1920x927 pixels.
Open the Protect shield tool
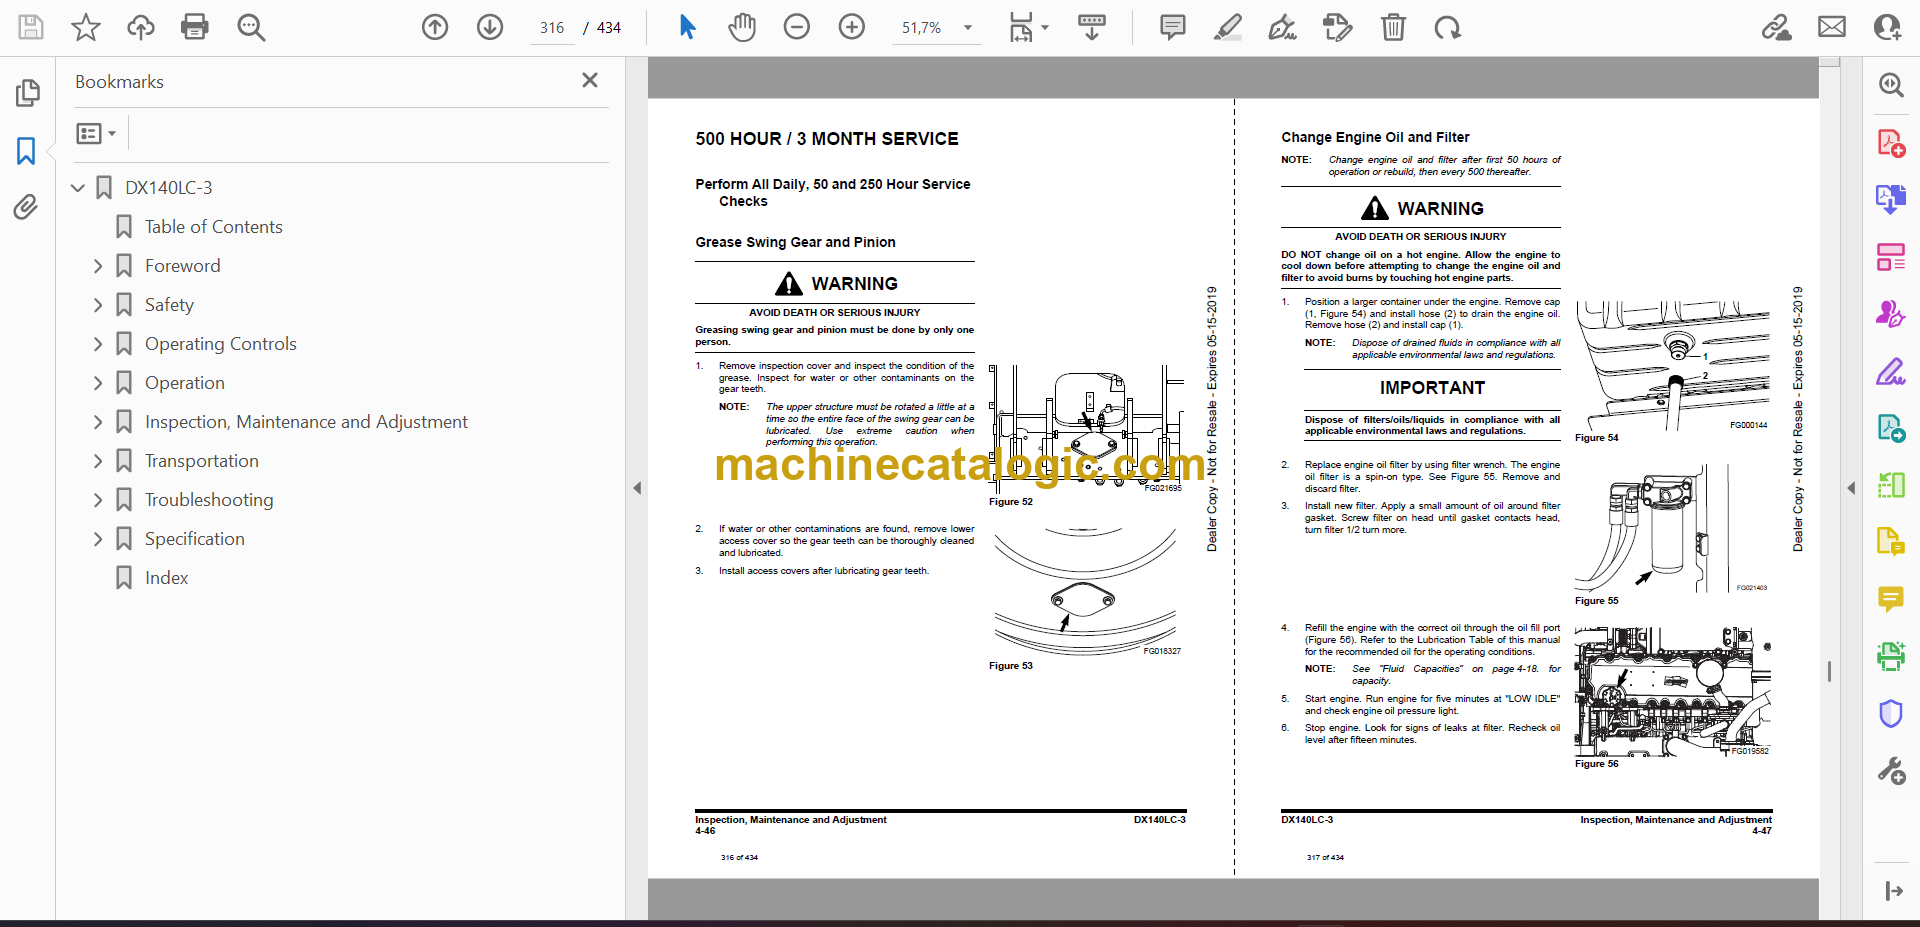[1890, 713]
